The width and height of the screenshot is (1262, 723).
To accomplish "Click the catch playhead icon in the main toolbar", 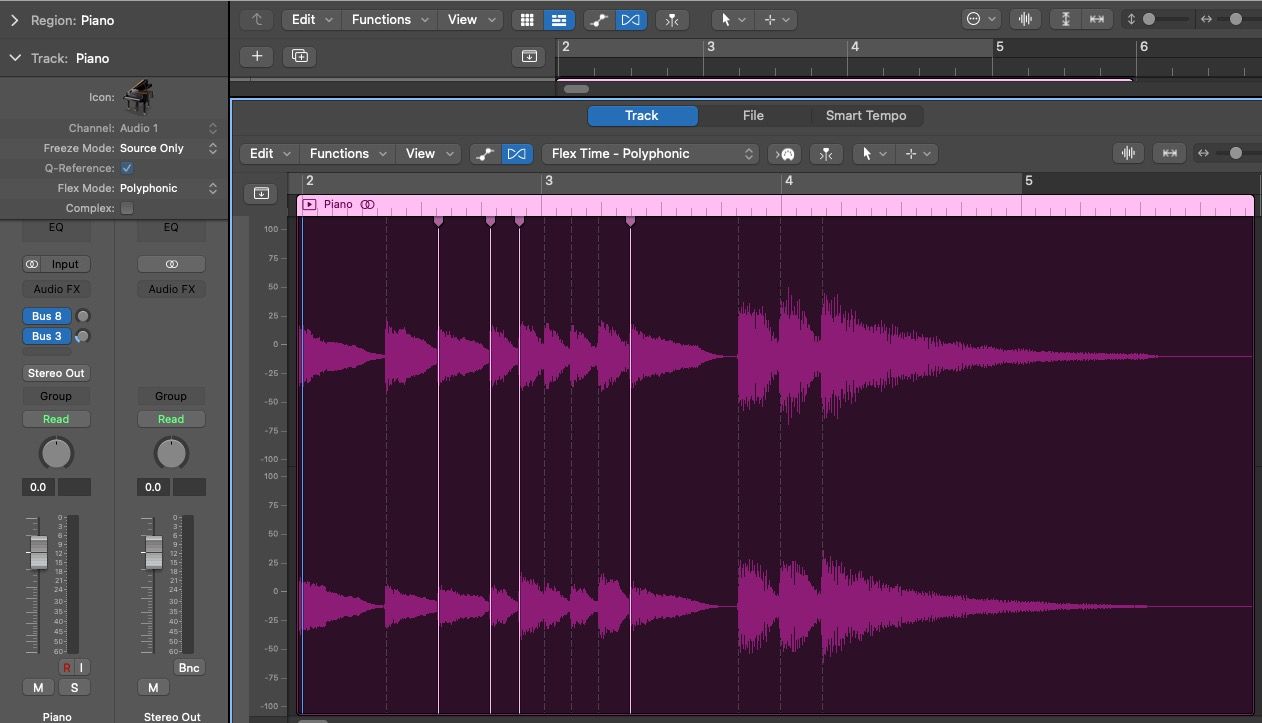I will [x=671, y=19].
